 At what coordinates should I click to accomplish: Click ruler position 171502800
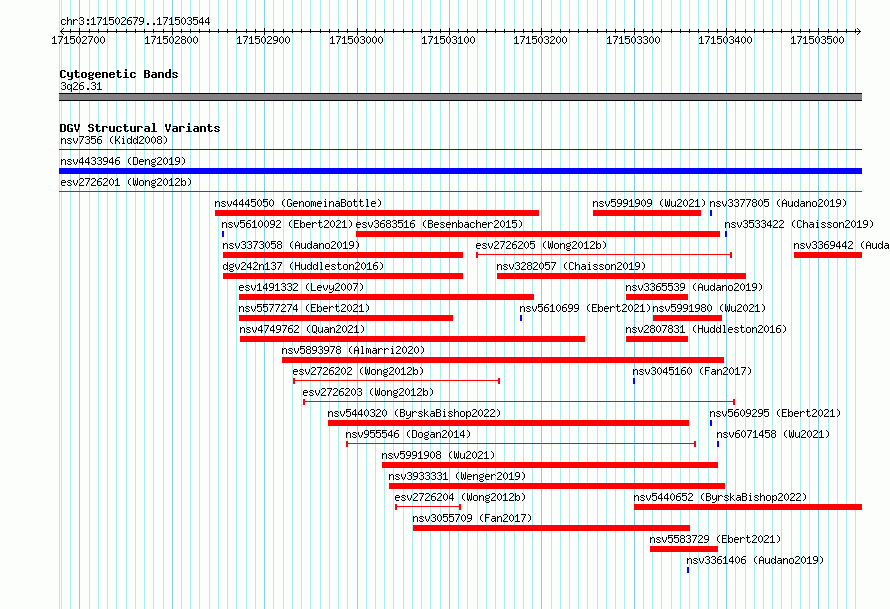[x=171, y=40]
